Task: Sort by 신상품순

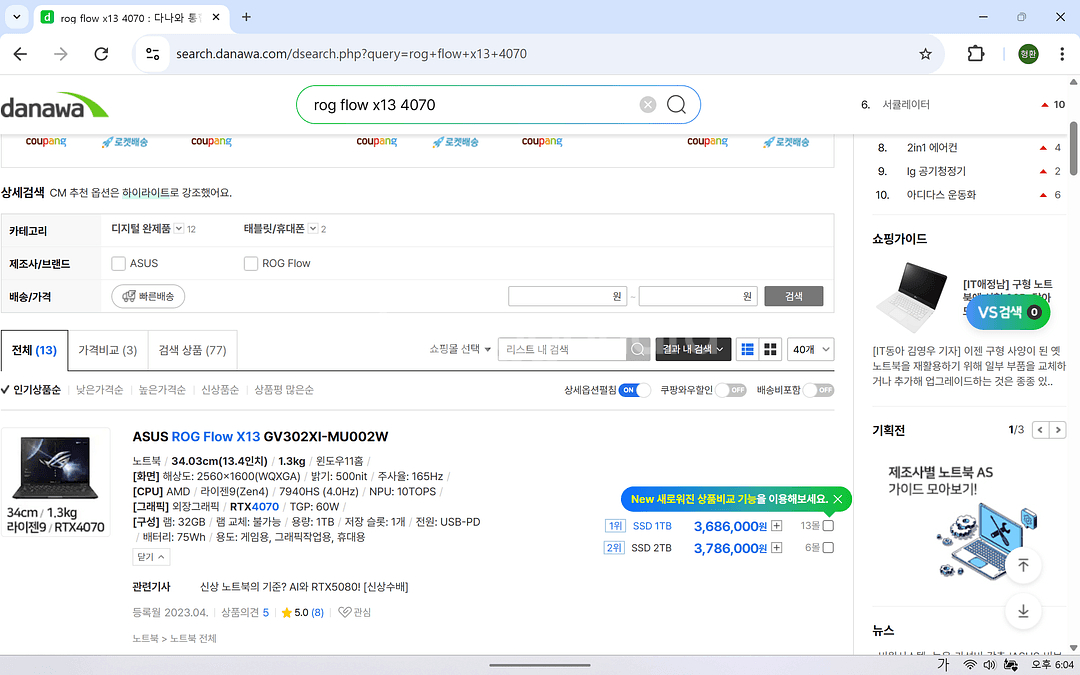Action: click(x=220, y=390)
